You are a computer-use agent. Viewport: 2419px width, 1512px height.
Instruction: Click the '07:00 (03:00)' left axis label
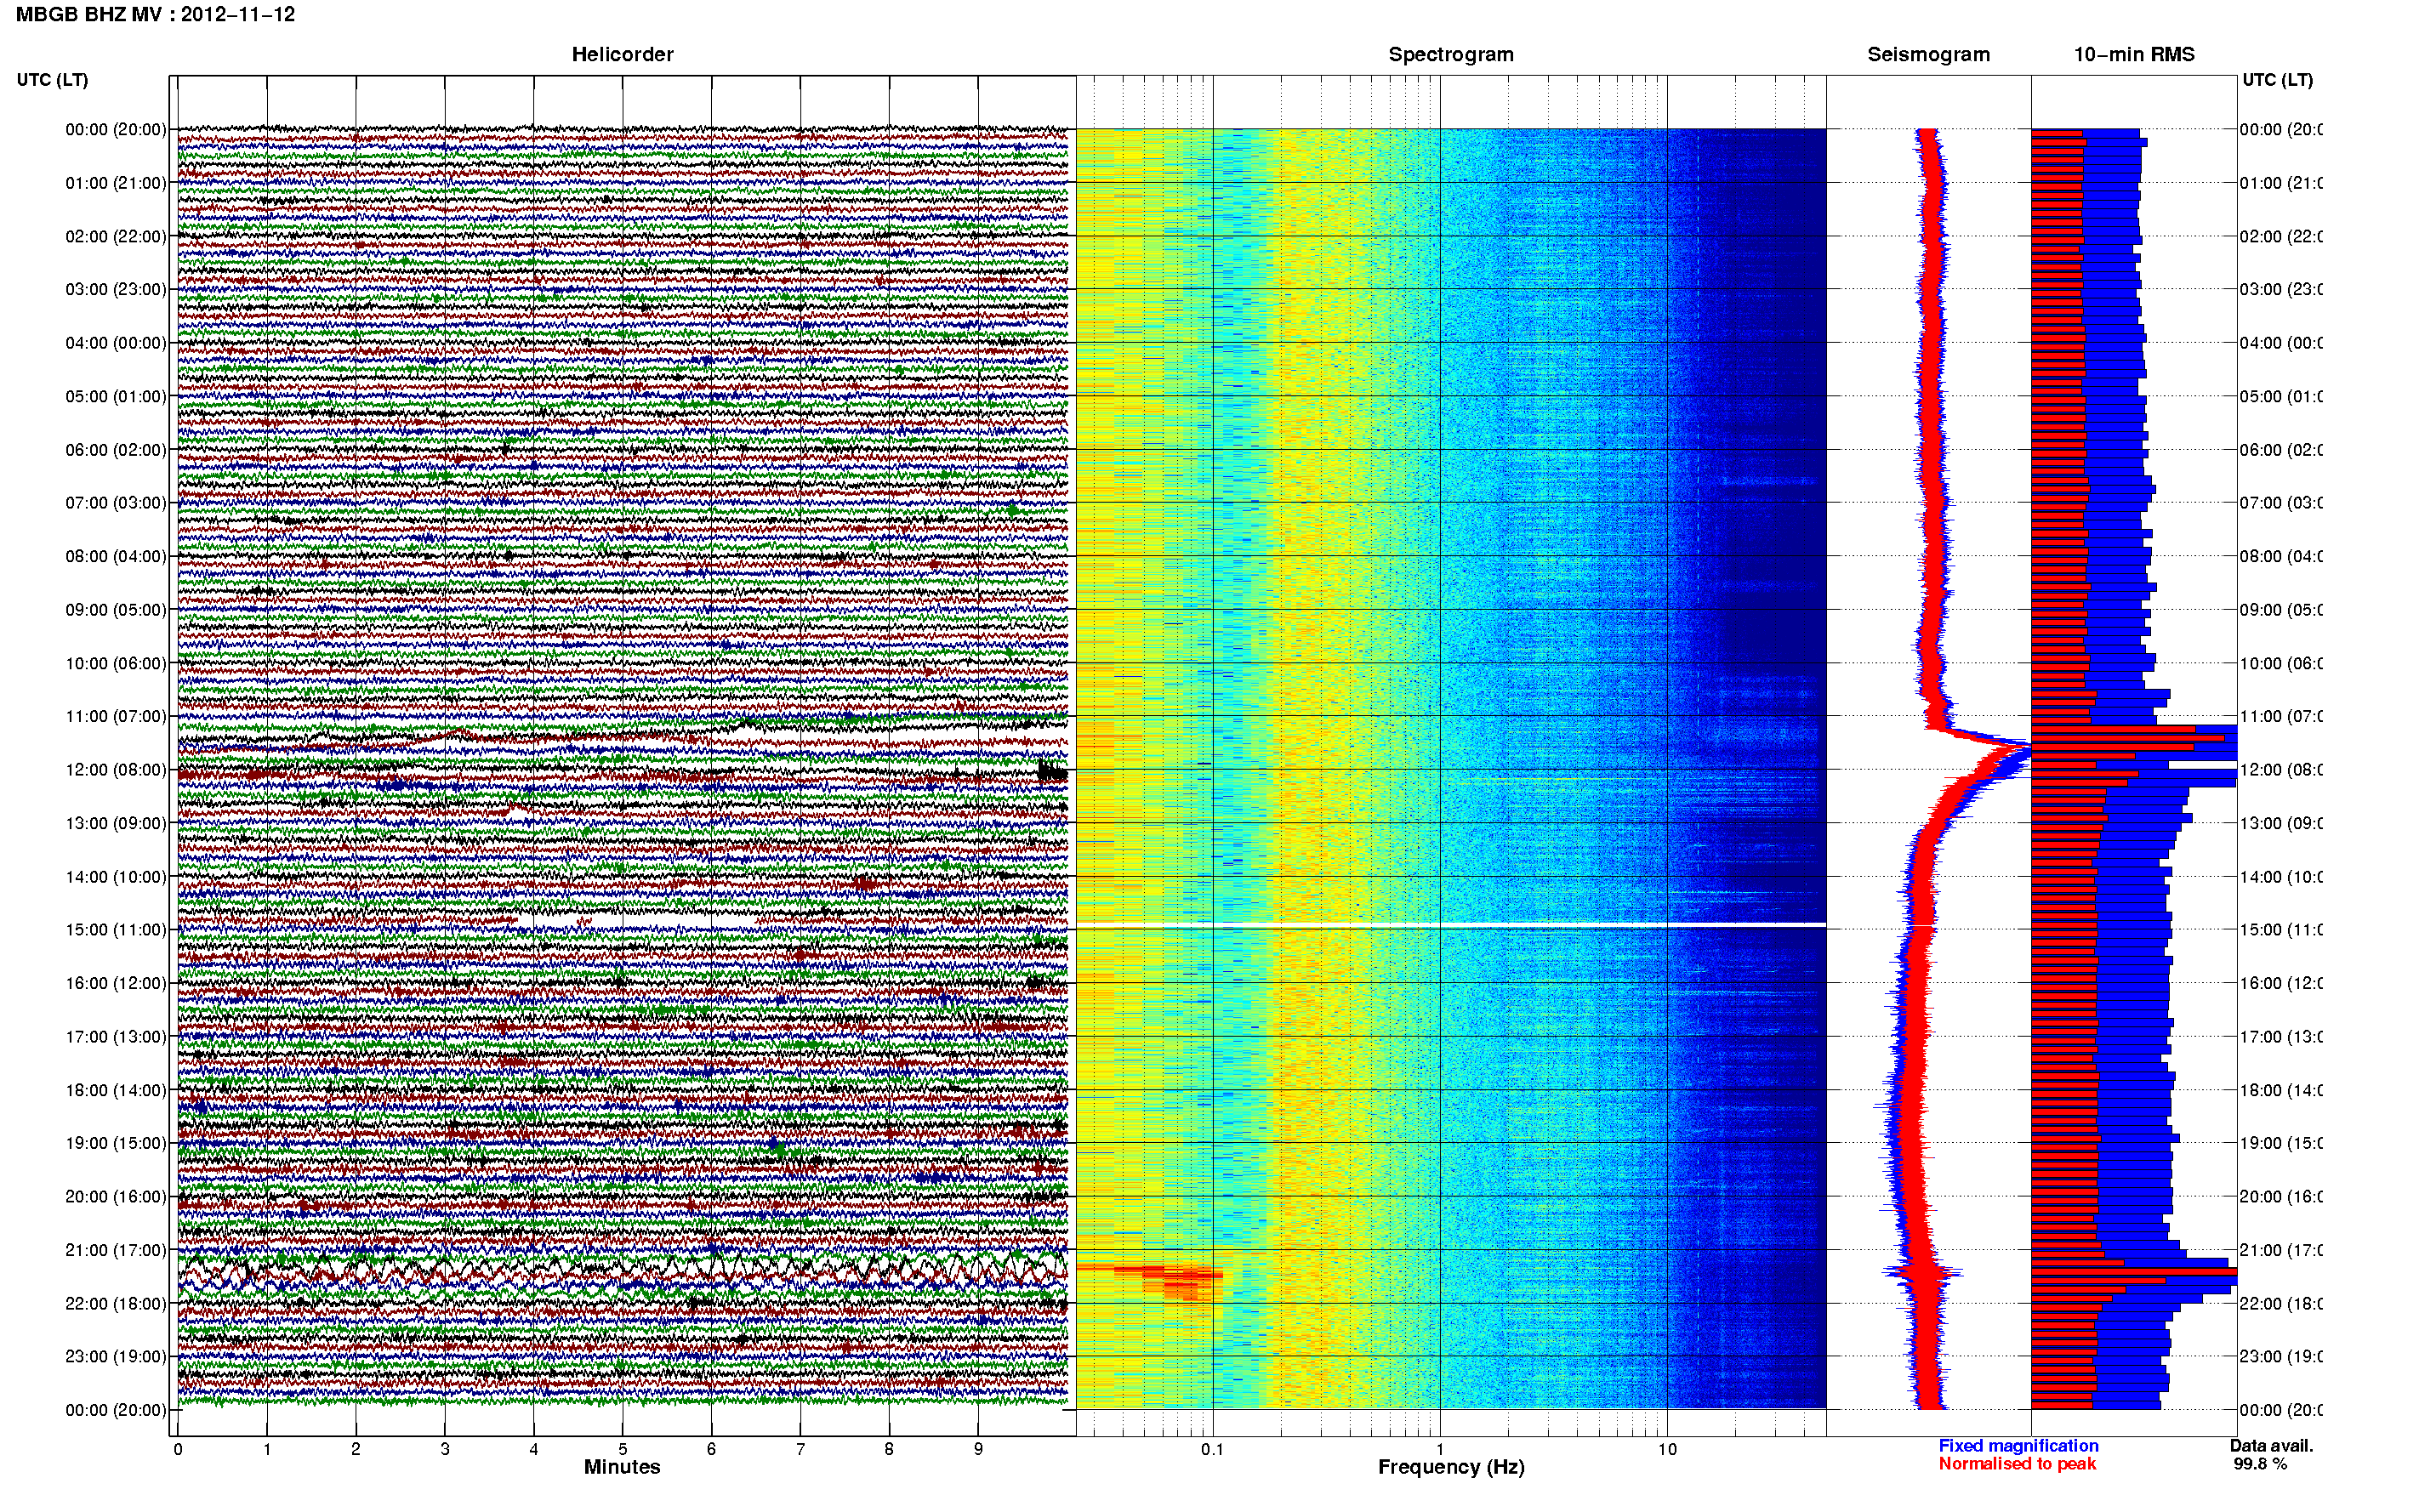pos(116,503)
